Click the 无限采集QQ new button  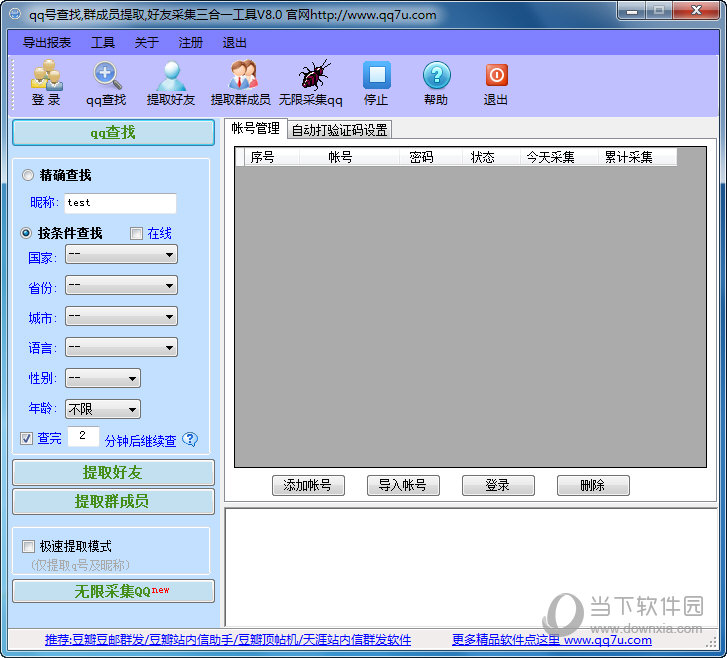pyautogui.click(x=113, y=591)
